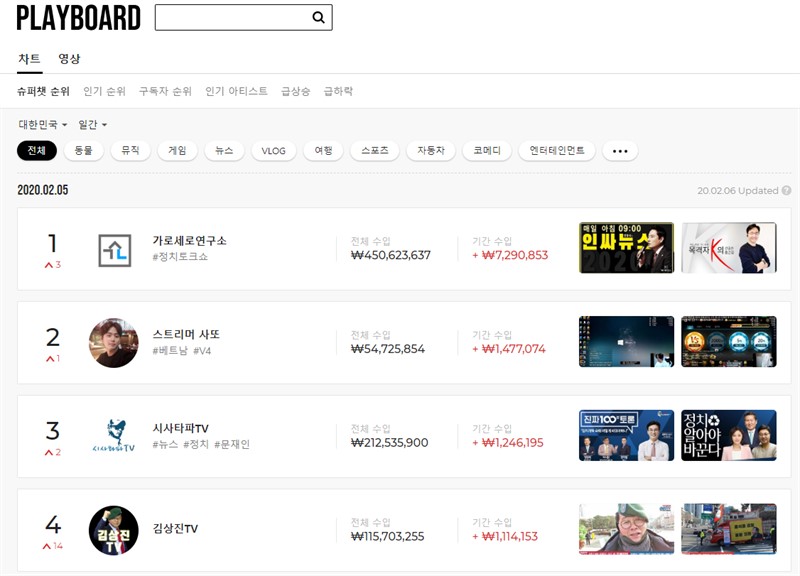Image resolution: width=800 pixels, height=576 pixels.
Task: Open 김상진TV channel avatar
Action: [x=114, y=530]
